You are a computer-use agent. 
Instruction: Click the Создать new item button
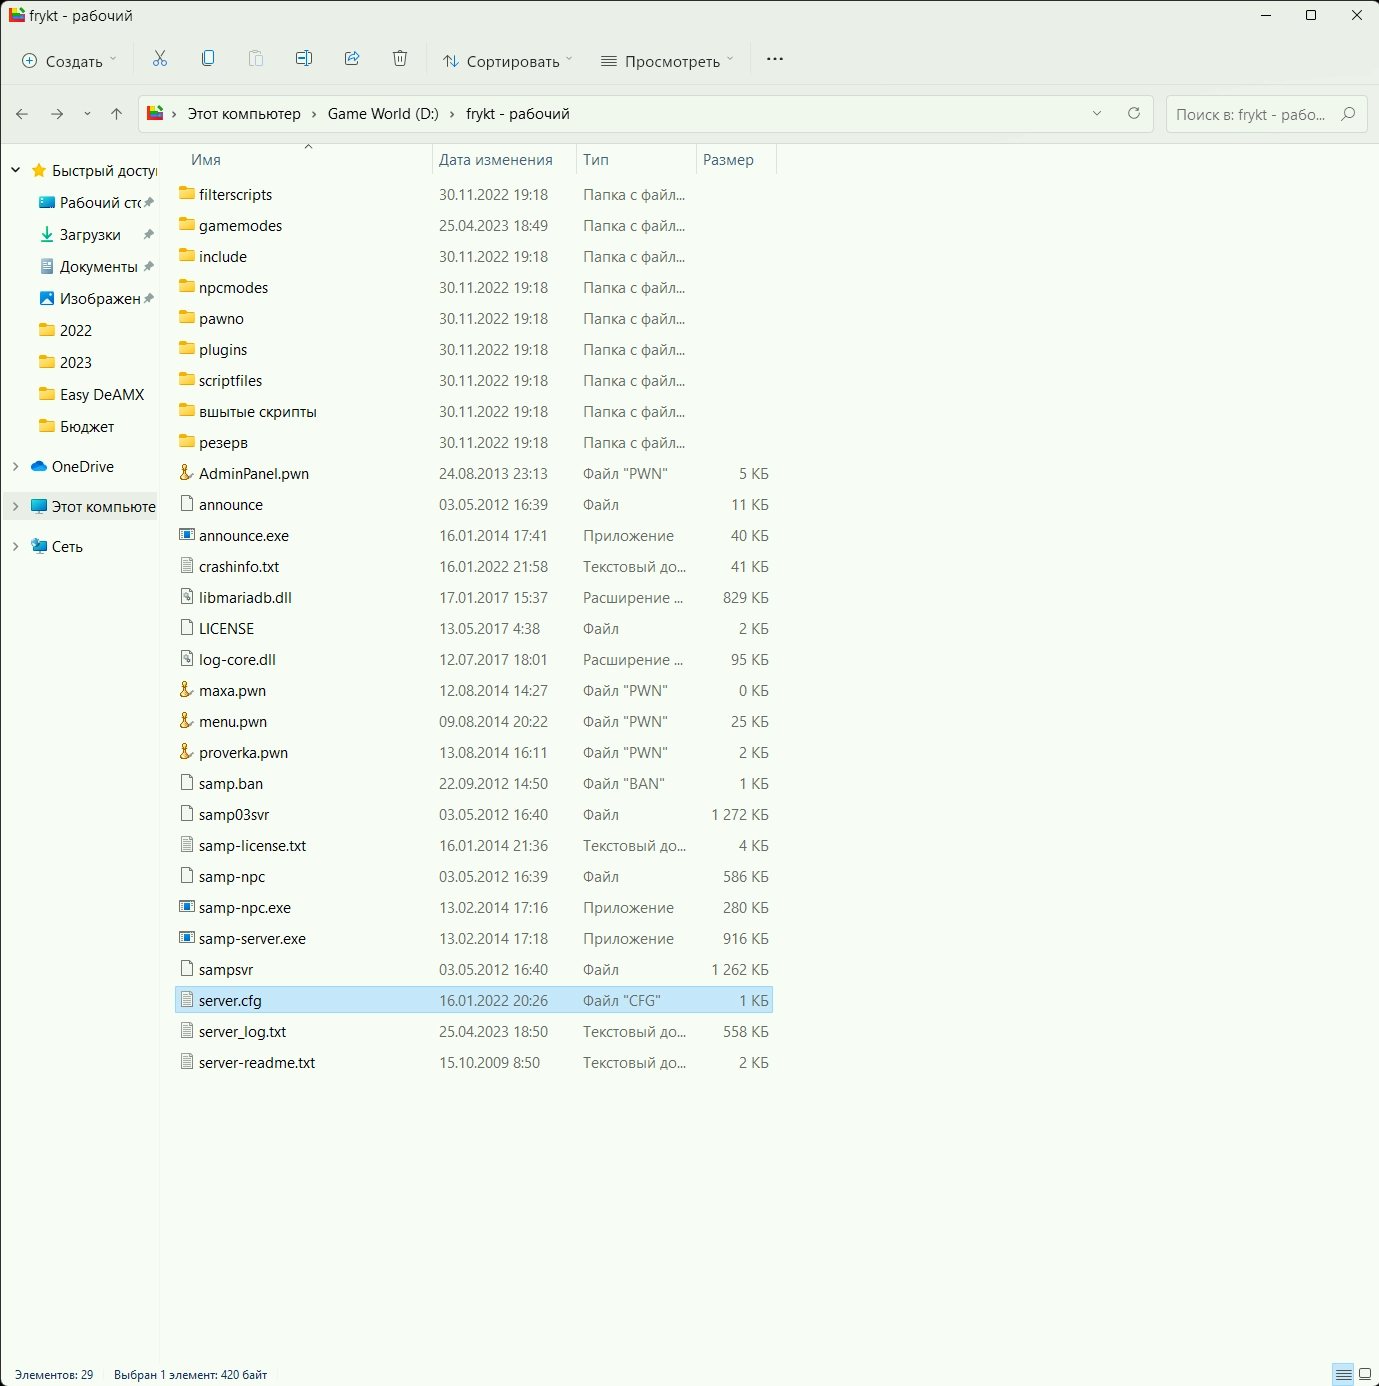(x=69, y=61)
